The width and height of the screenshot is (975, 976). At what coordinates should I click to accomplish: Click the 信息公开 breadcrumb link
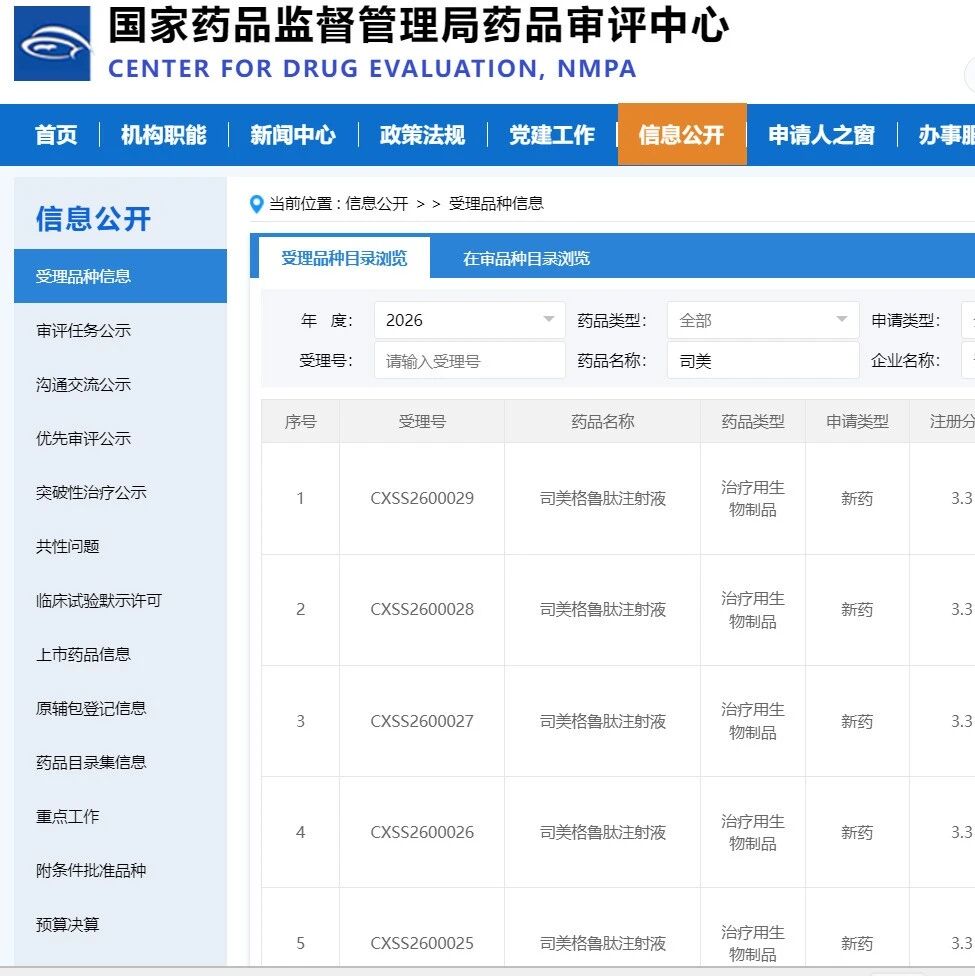tap(377, 204)
